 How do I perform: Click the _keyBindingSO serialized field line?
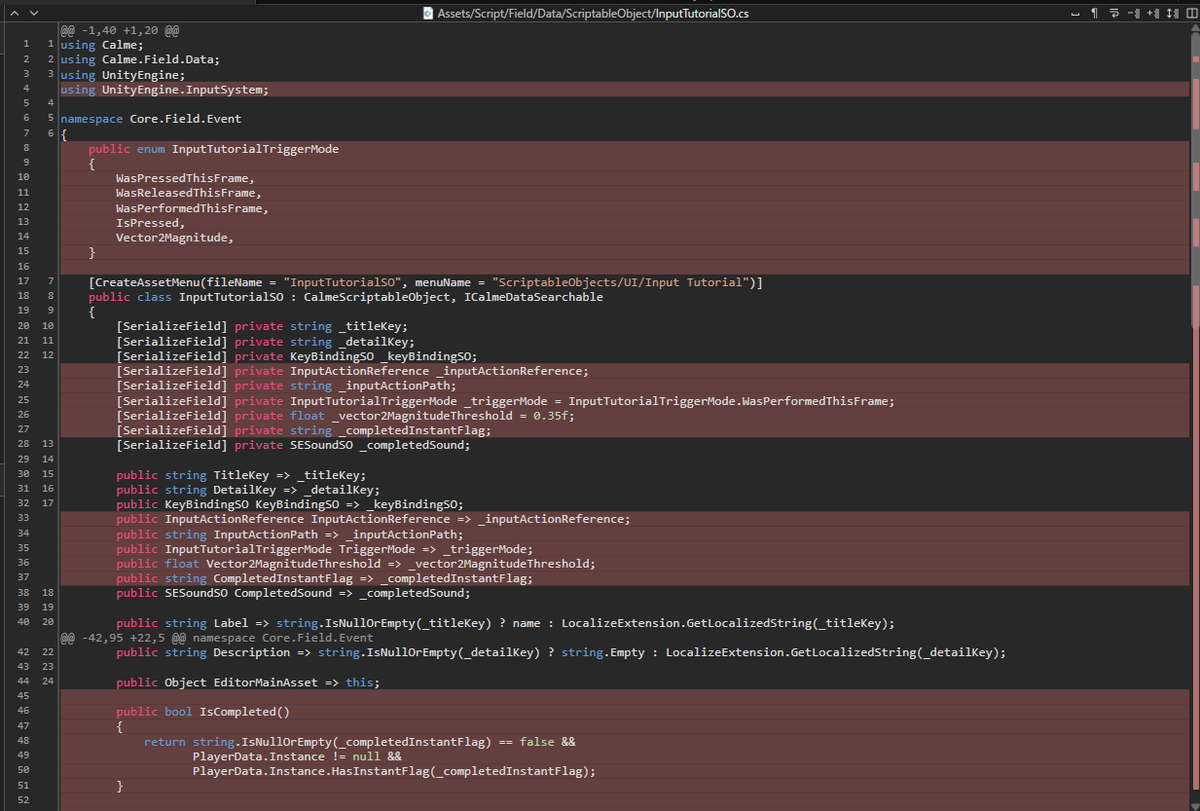point(297,356)
